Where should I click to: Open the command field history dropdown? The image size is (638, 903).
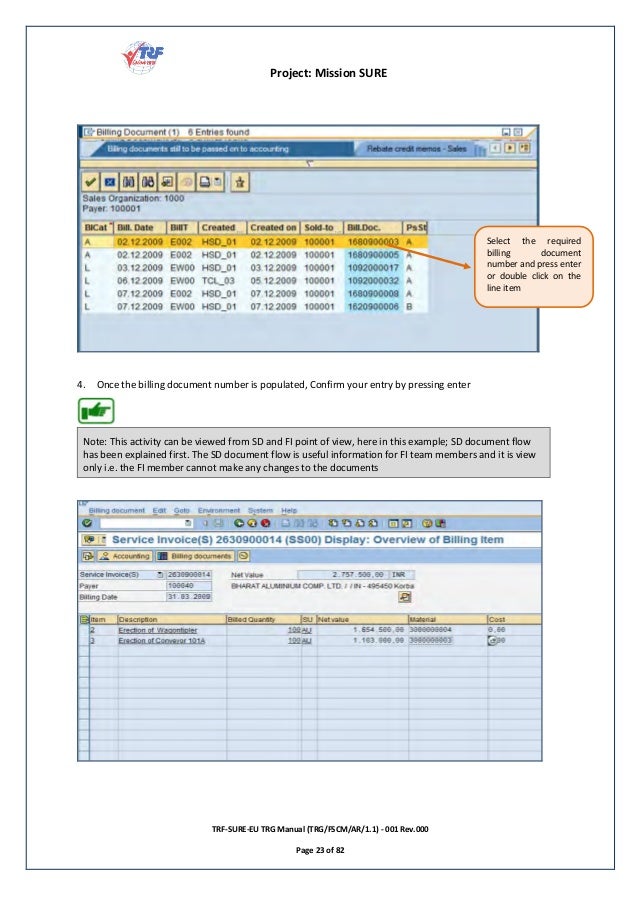click(188, 523)
